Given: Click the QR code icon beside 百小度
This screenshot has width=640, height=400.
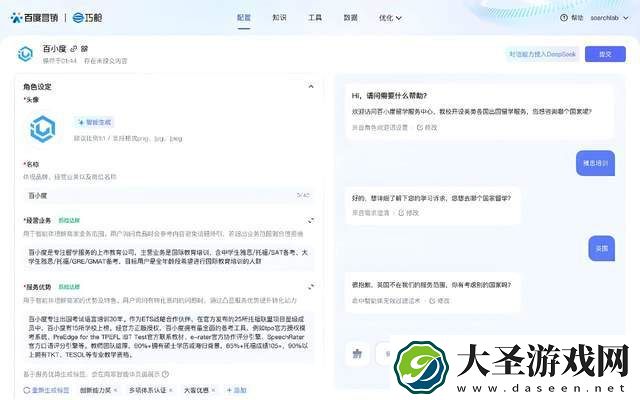Looking at the screenshot, I should click(84, 49).
